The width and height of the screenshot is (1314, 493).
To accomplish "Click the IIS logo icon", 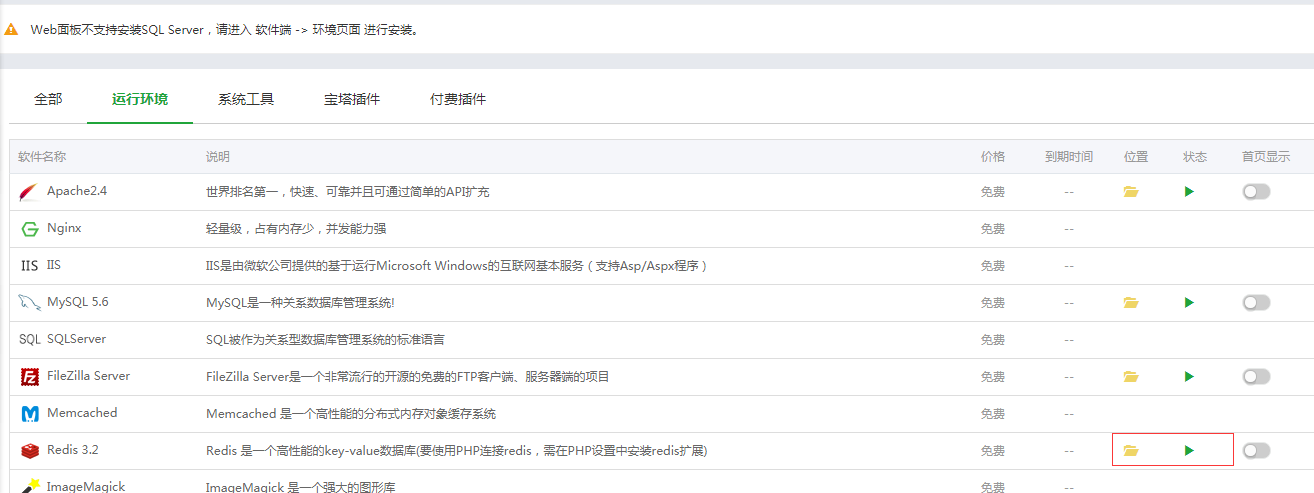I will [x=30, y=266].
